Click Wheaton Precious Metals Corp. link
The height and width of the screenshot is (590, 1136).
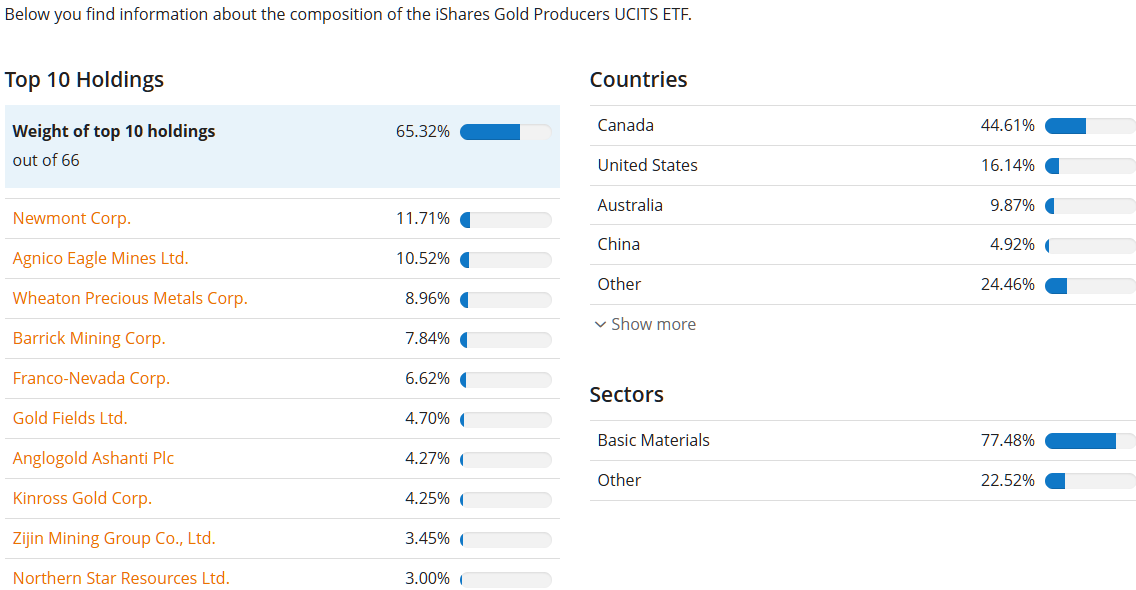click(130, 298)
